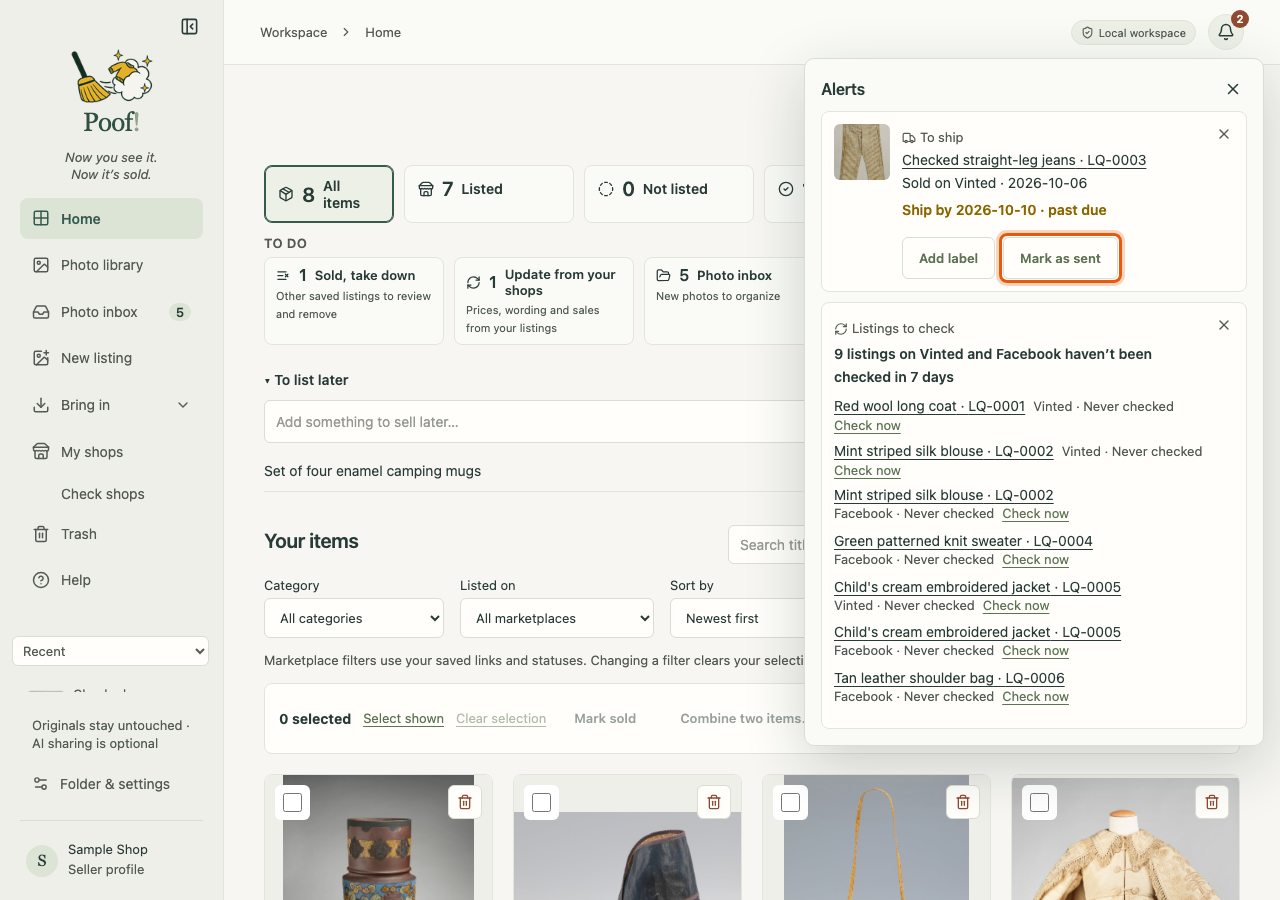
Task: Click the Add label button
Action: pyautogui.click(x=948, y=258)
